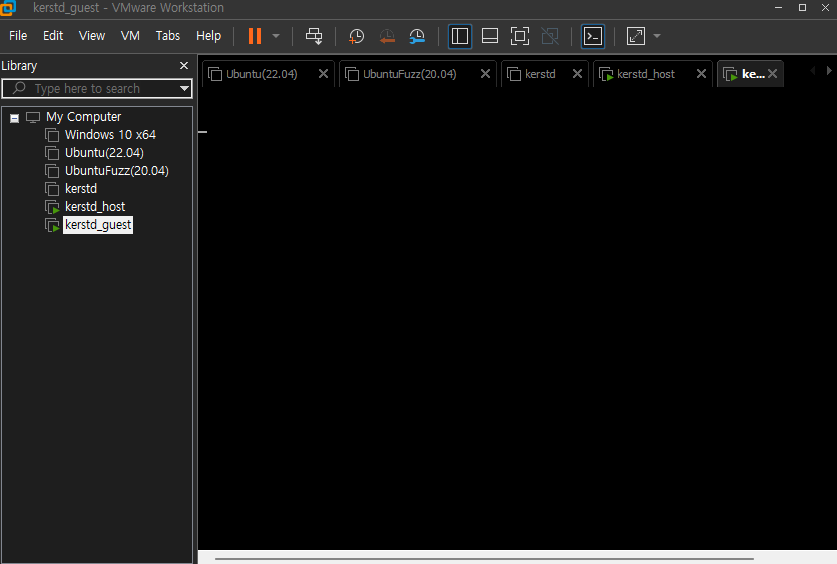Enter full screen mode

(520, 36)
